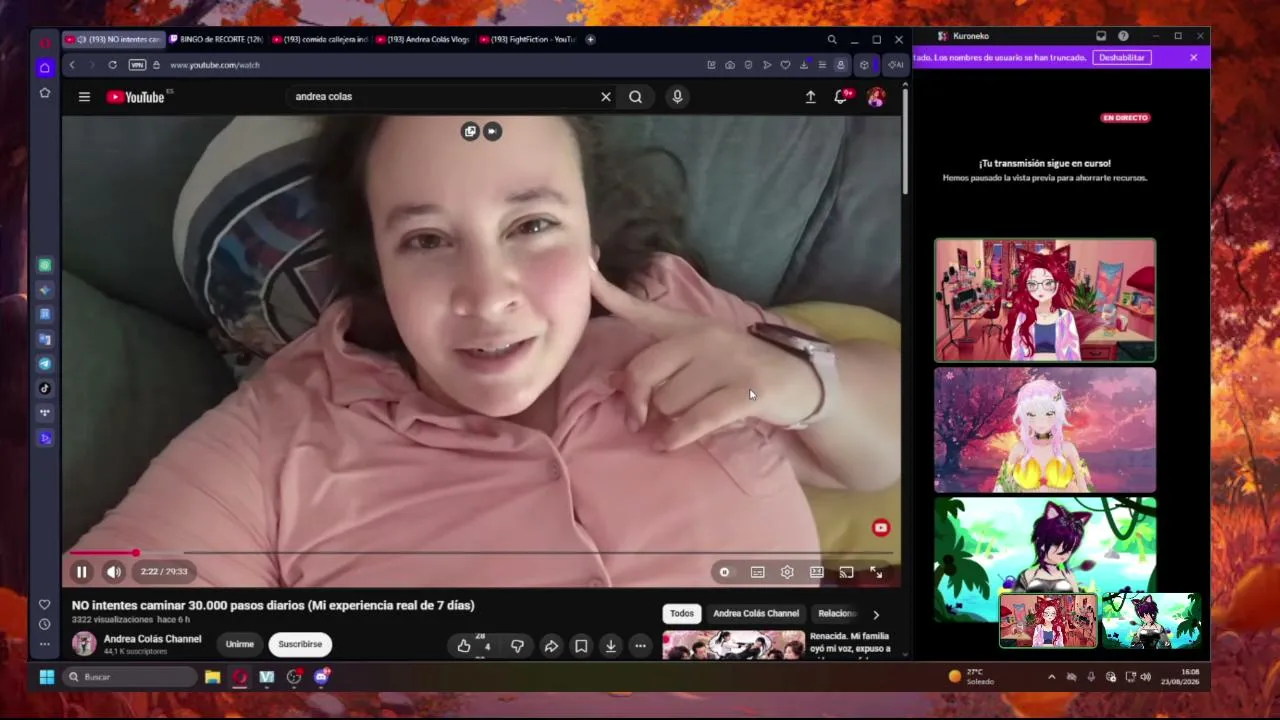Share the video
This screenshot has width=1280, height=720.
(551, 646)
